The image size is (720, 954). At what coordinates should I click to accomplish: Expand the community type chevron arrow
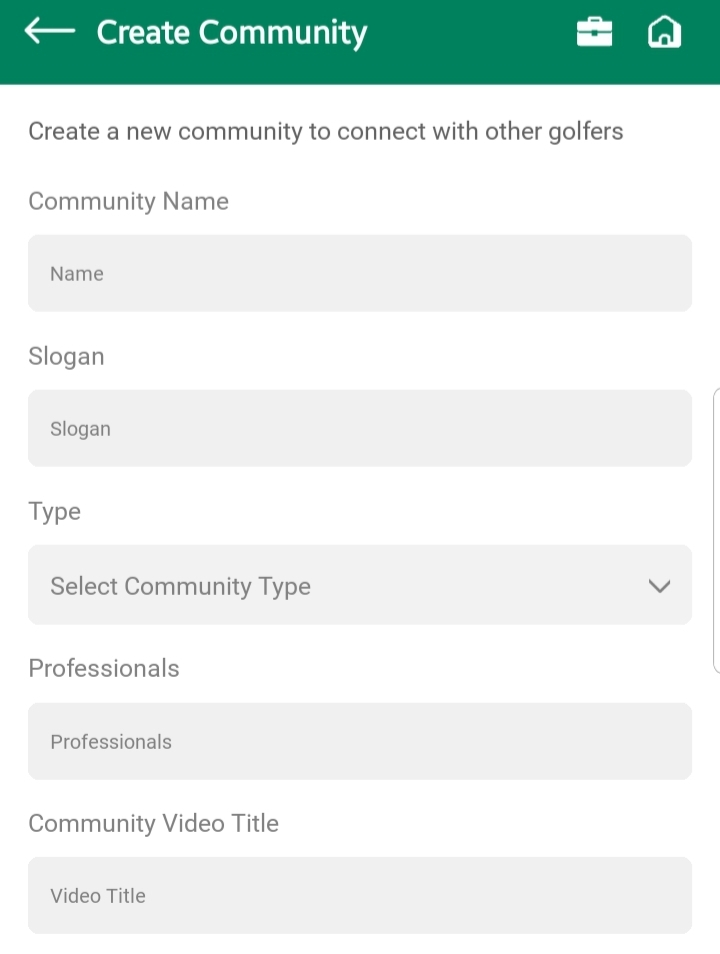coord(659,586)
